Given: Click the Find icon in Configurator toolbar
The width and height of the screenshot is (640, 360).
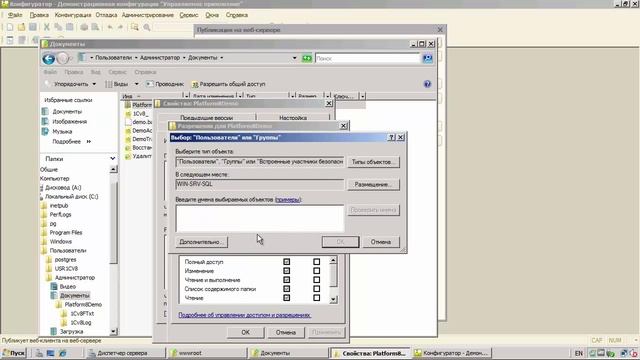Looking at the screenshot, I should [134, 27].
